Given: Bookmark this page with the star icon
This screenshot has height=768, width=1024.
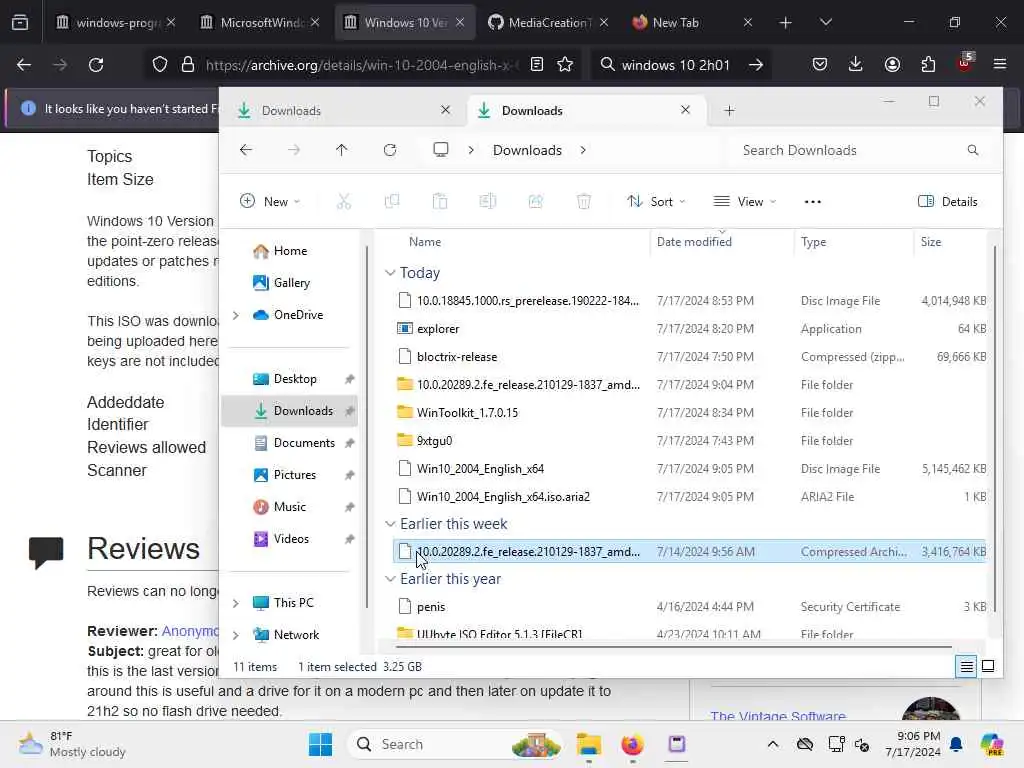Looking at the screenshot, I should pyautogui.click(x=565, y=65).
